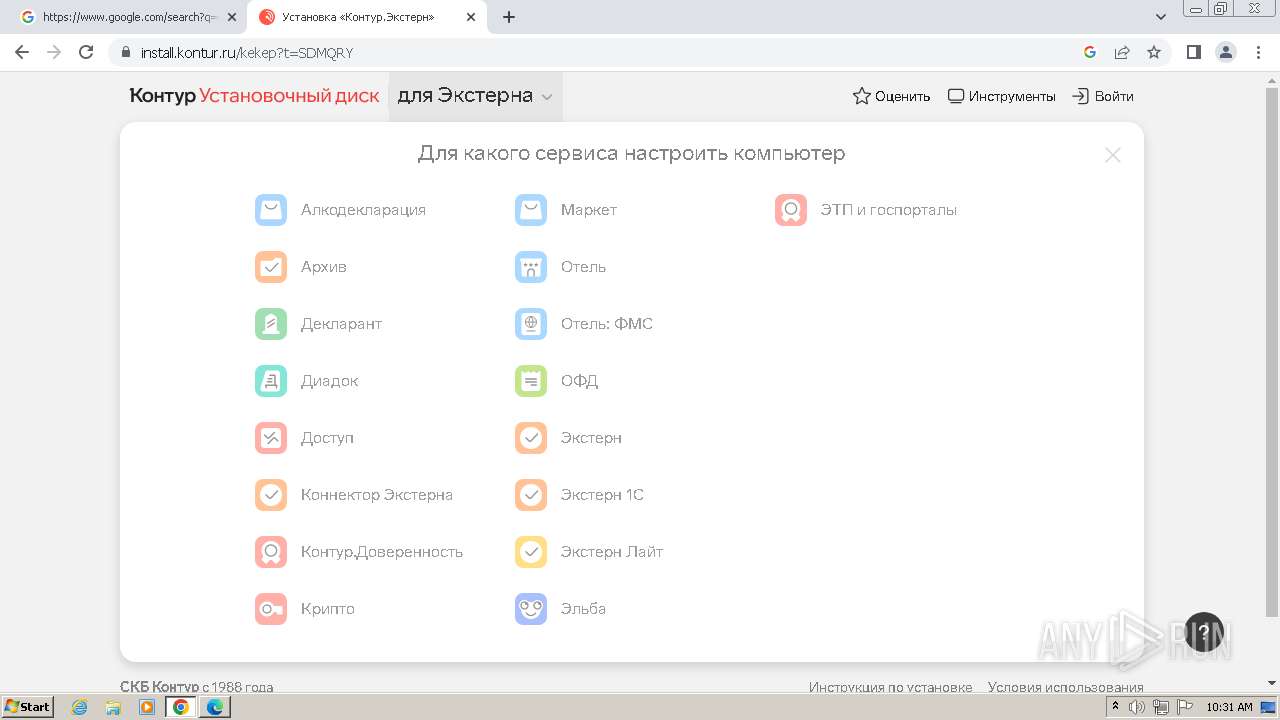Choose the Отель: ФМС label
Screen dimensions: 1280x720
point(607,324)
